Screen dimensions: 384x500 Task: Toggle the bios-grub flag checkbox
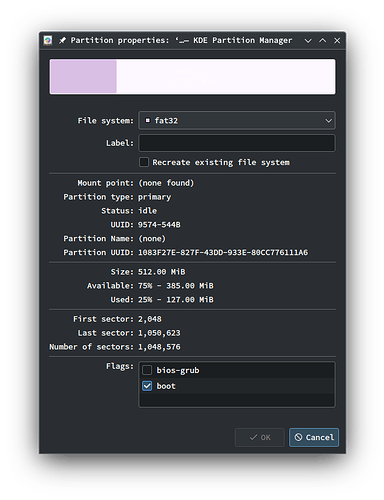click(x=147, y=370)
